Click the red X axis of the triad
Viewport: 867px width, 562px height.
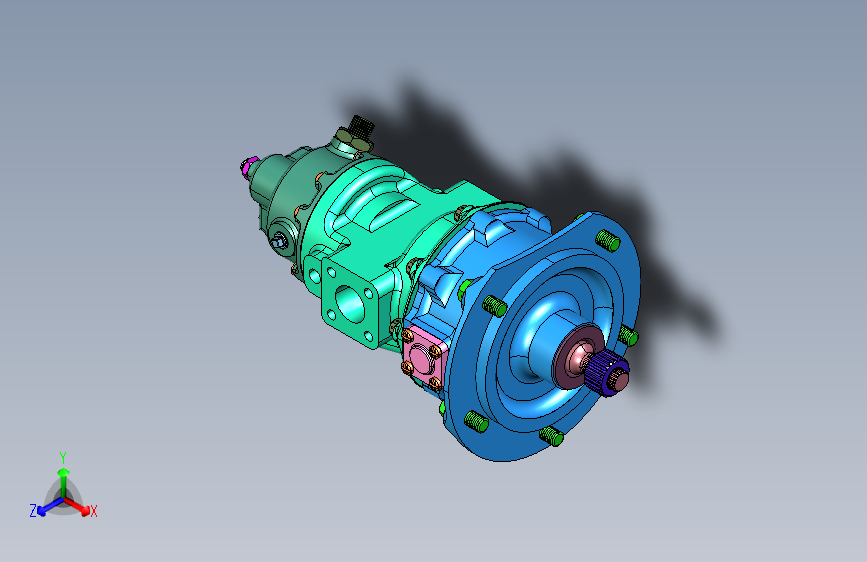(78, 506)
